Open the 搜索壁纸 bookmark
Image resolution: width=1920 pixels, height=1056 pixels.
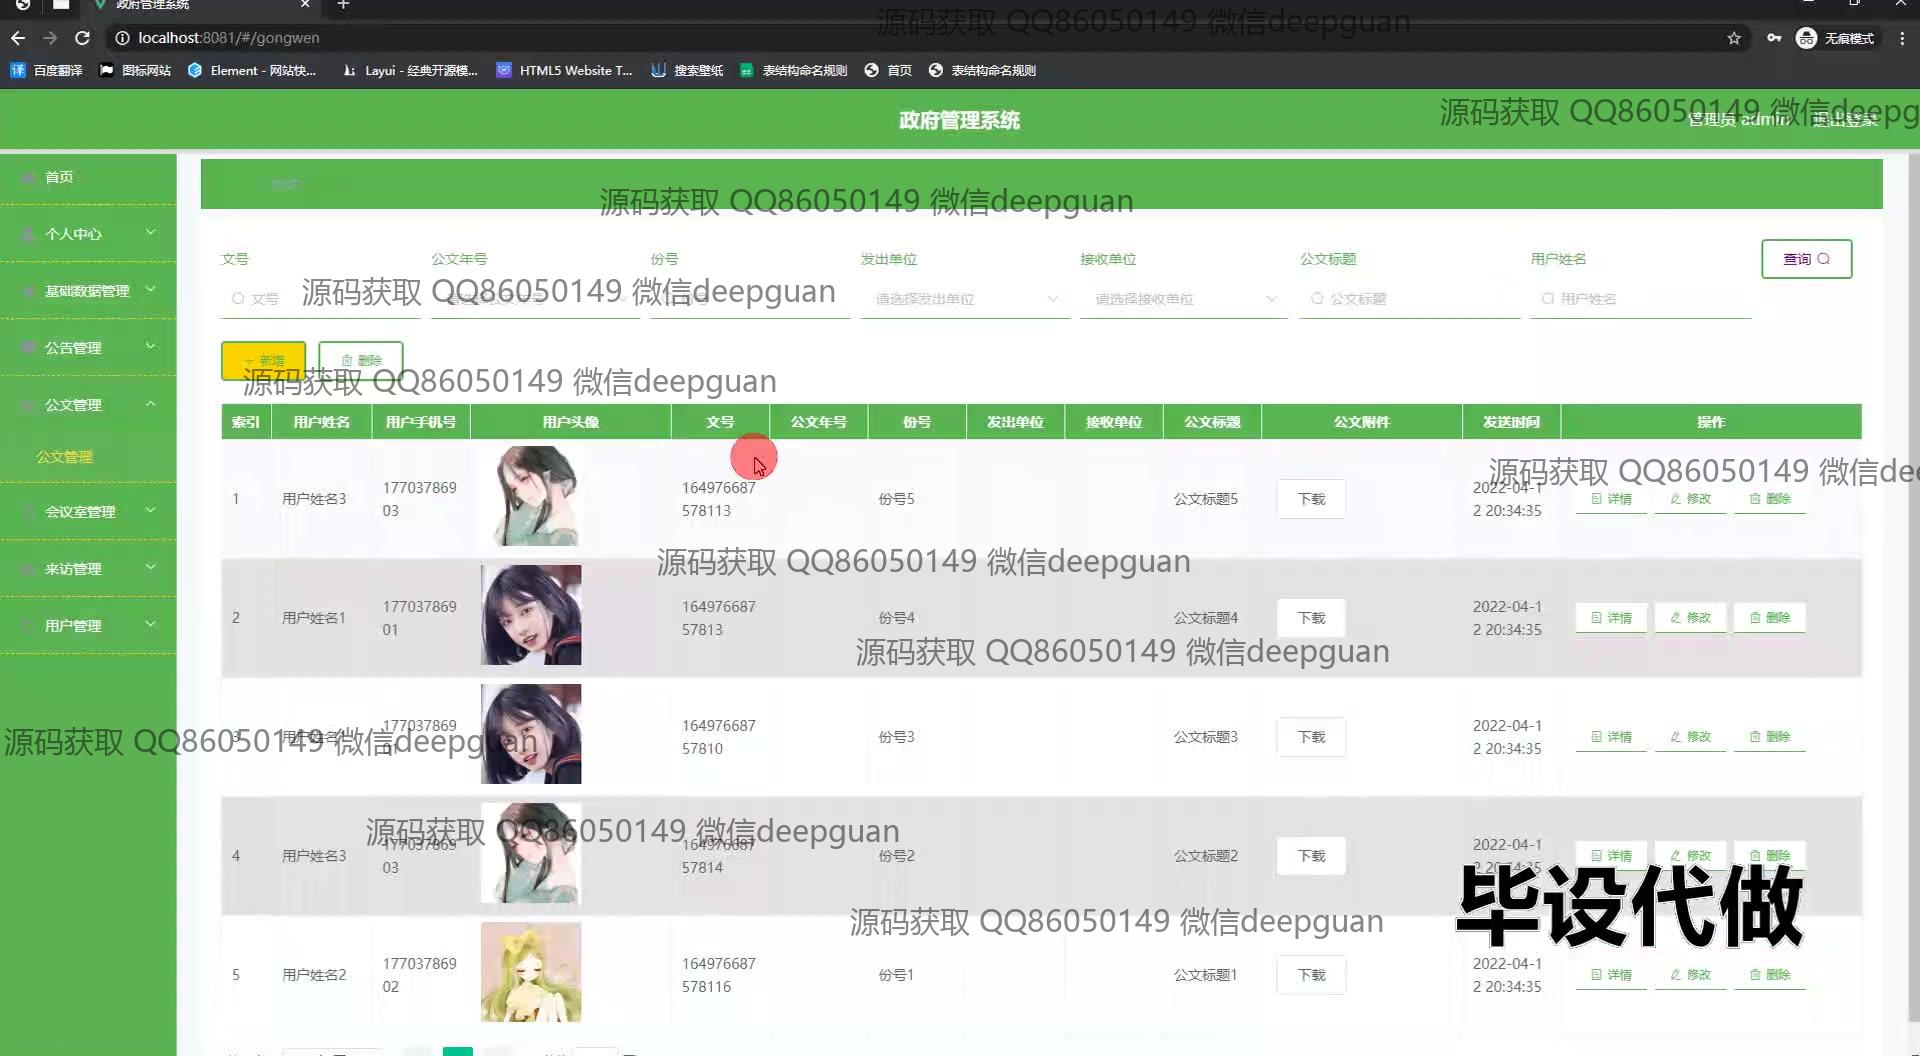pos(687,70)
